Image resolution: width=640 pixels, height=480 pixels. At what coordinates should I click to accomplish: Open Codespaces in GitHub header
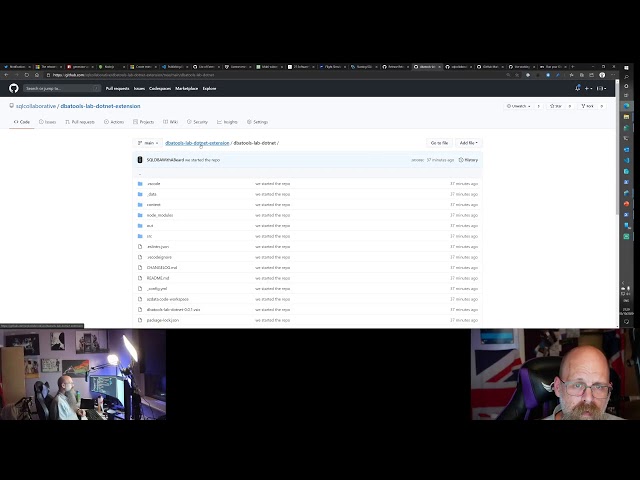[160, 88]
